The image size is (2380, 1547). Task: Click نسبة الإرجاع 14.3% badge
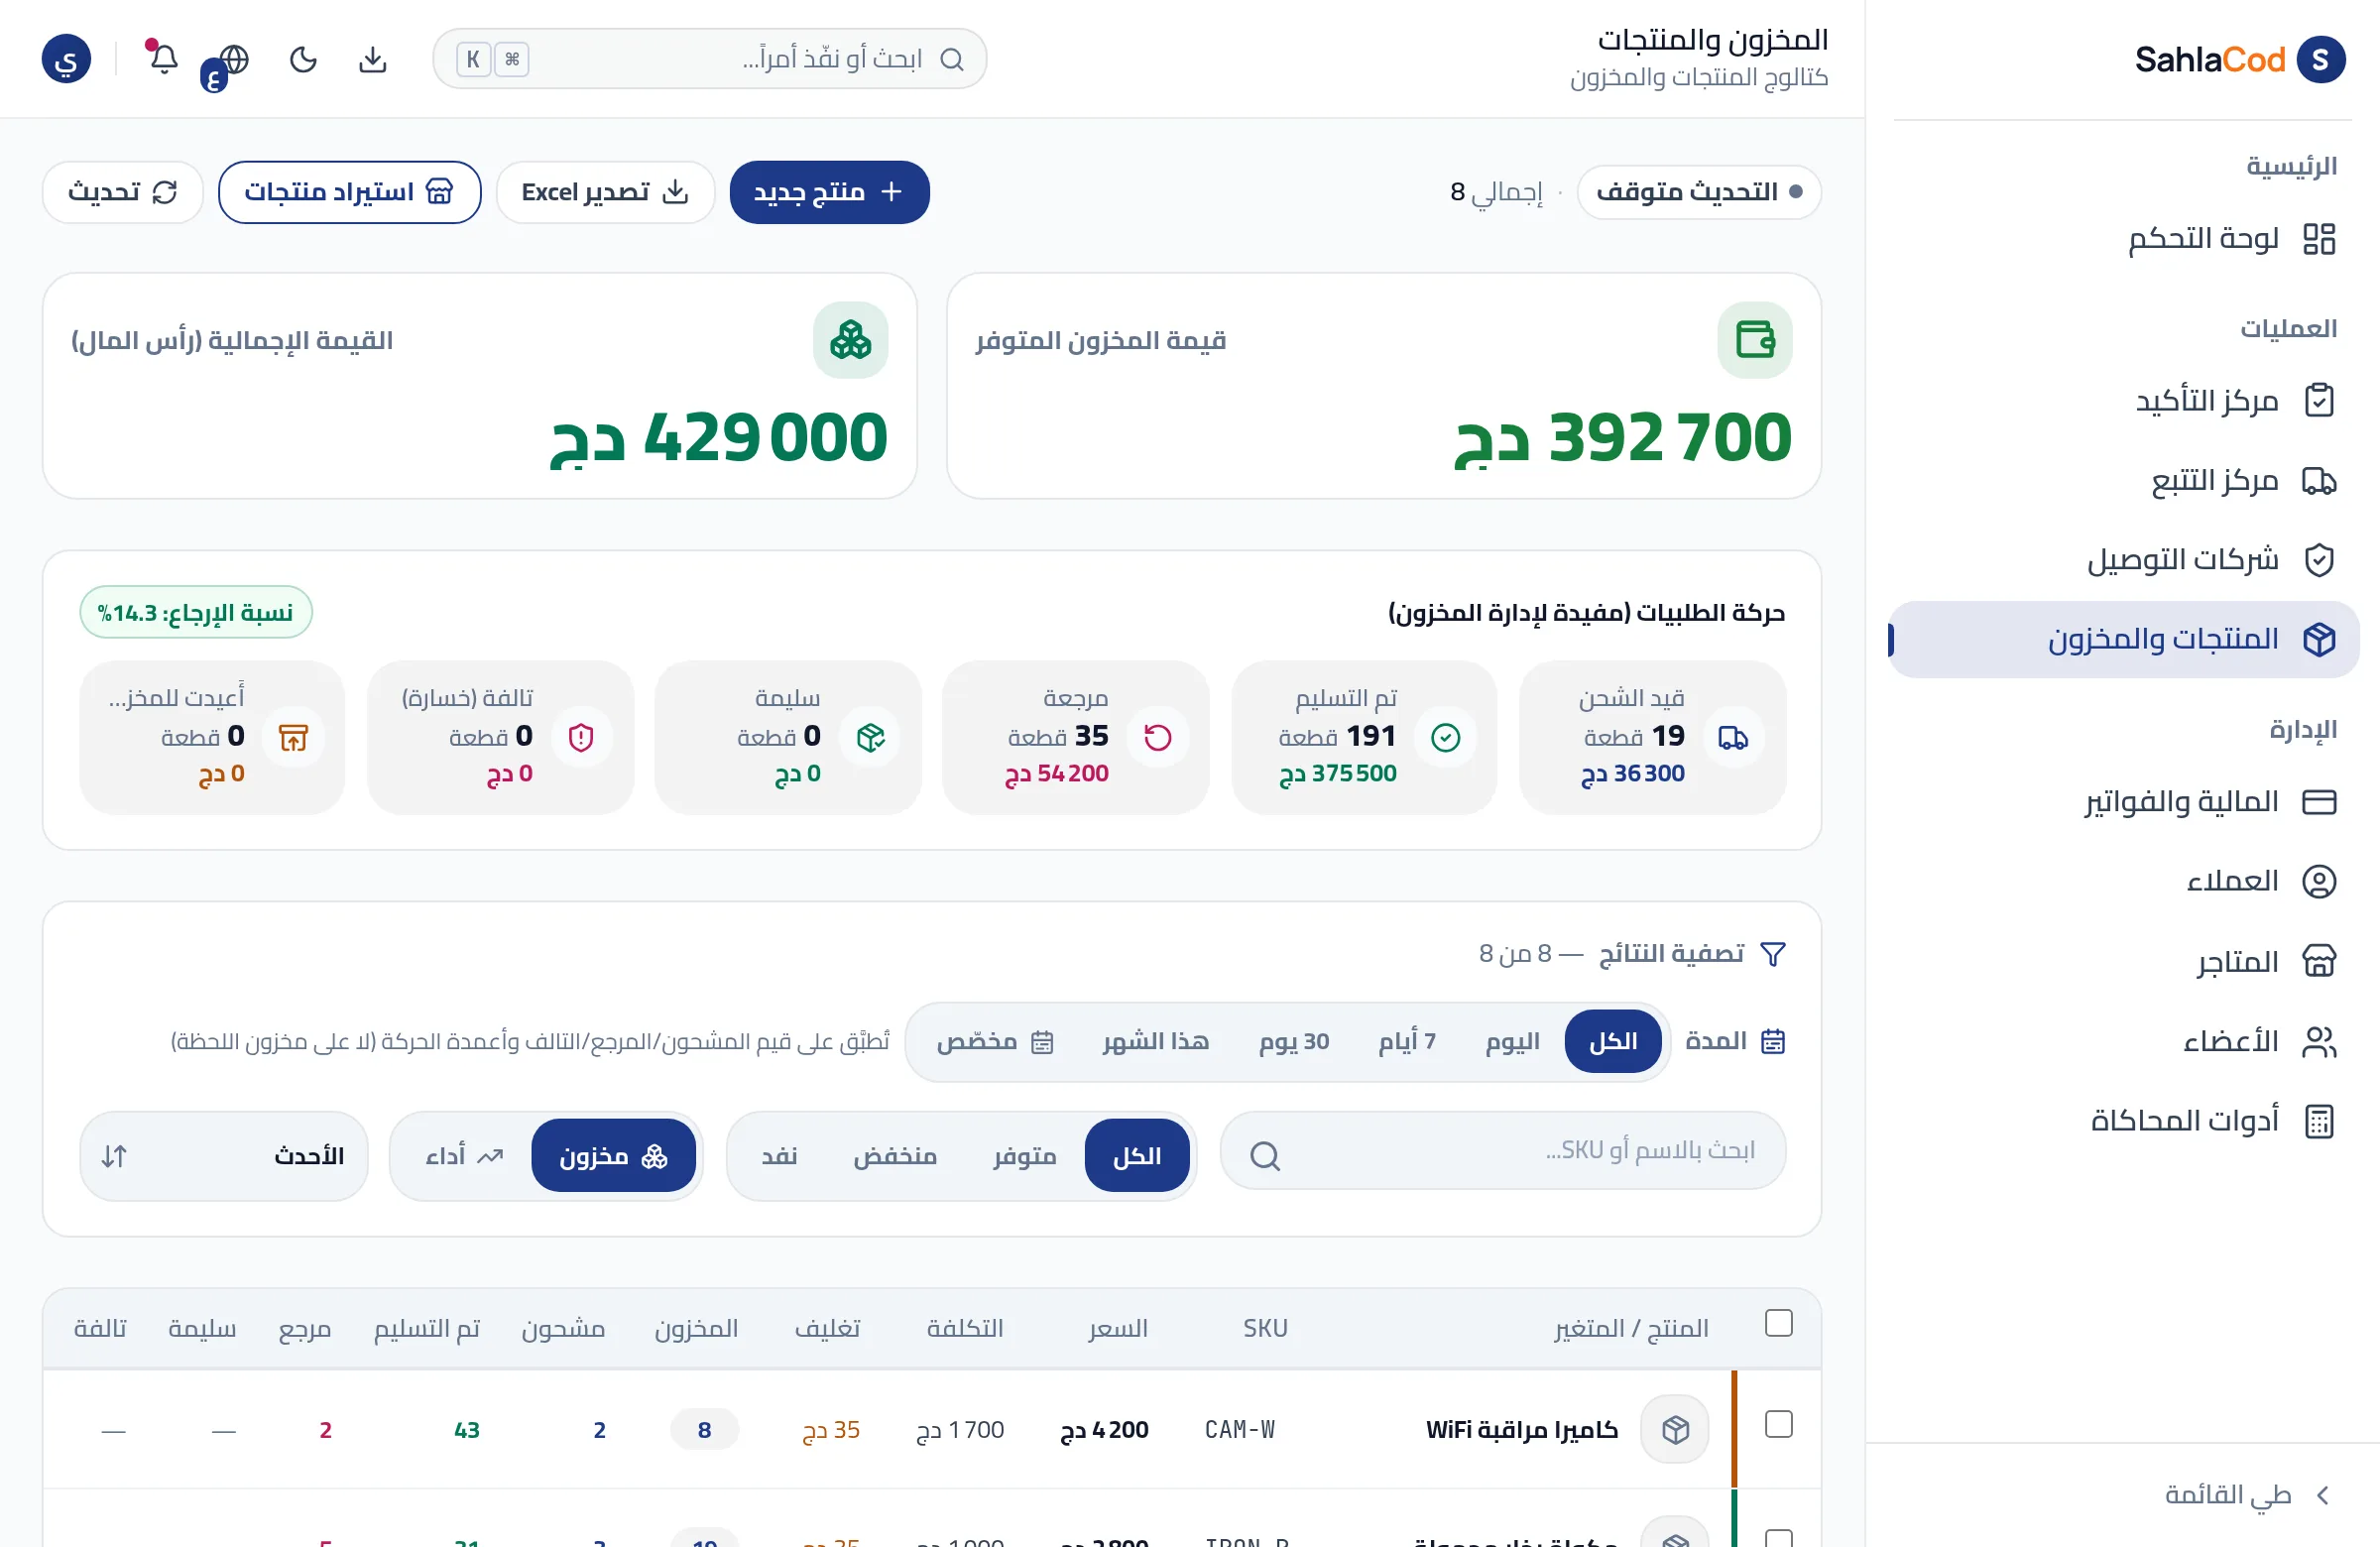pyautogui.click(x=196, y=612)
